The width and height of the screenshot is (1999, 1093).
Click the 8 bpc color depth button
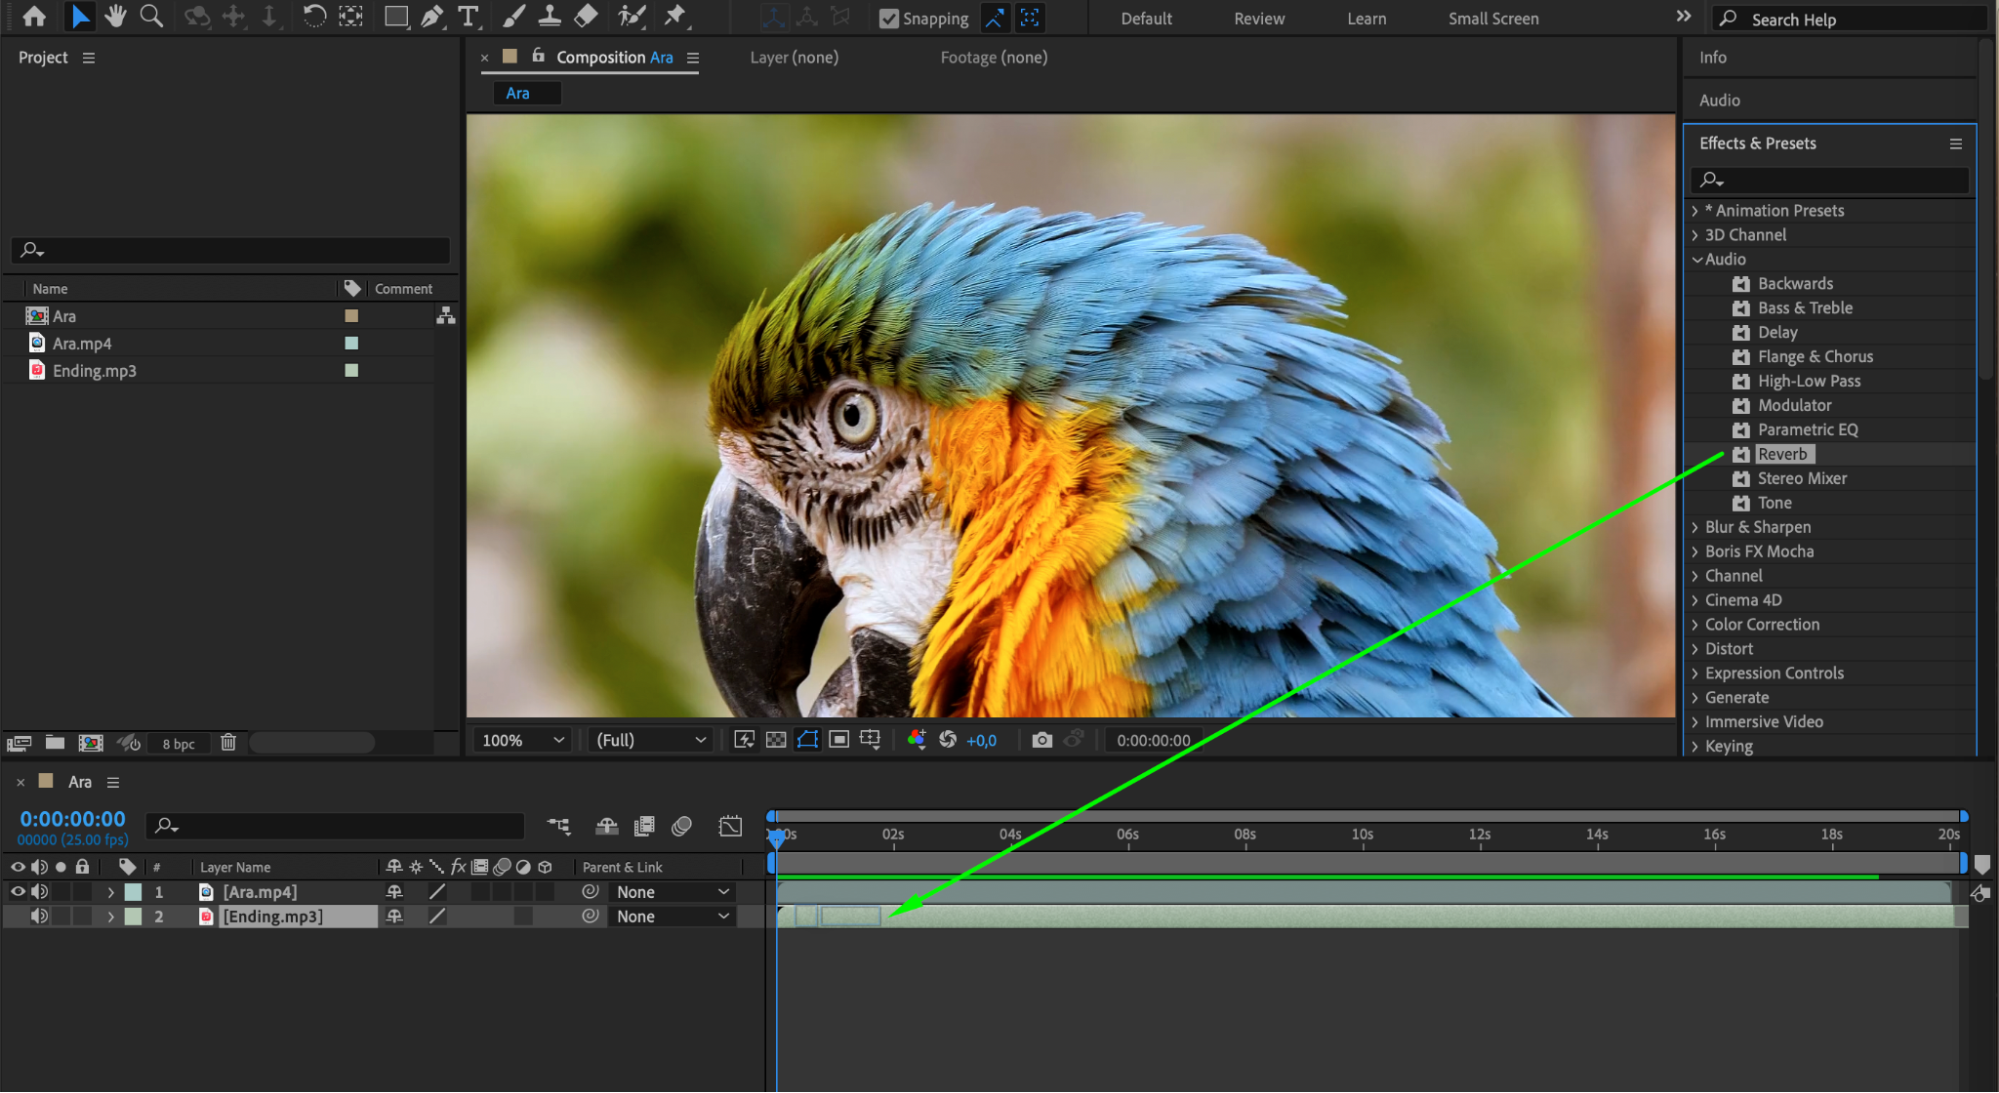click(178, 743)
